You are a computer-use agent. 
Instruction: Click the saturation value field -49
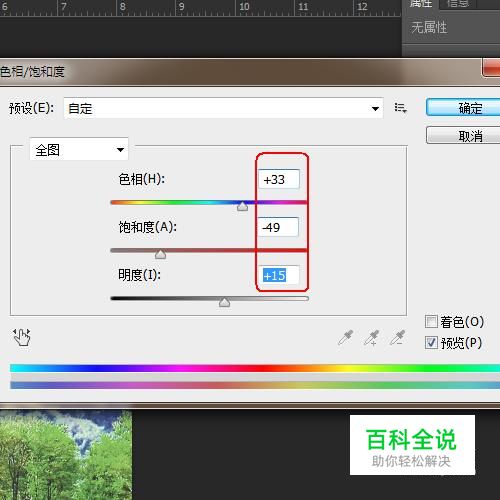[x=278, y=227]
